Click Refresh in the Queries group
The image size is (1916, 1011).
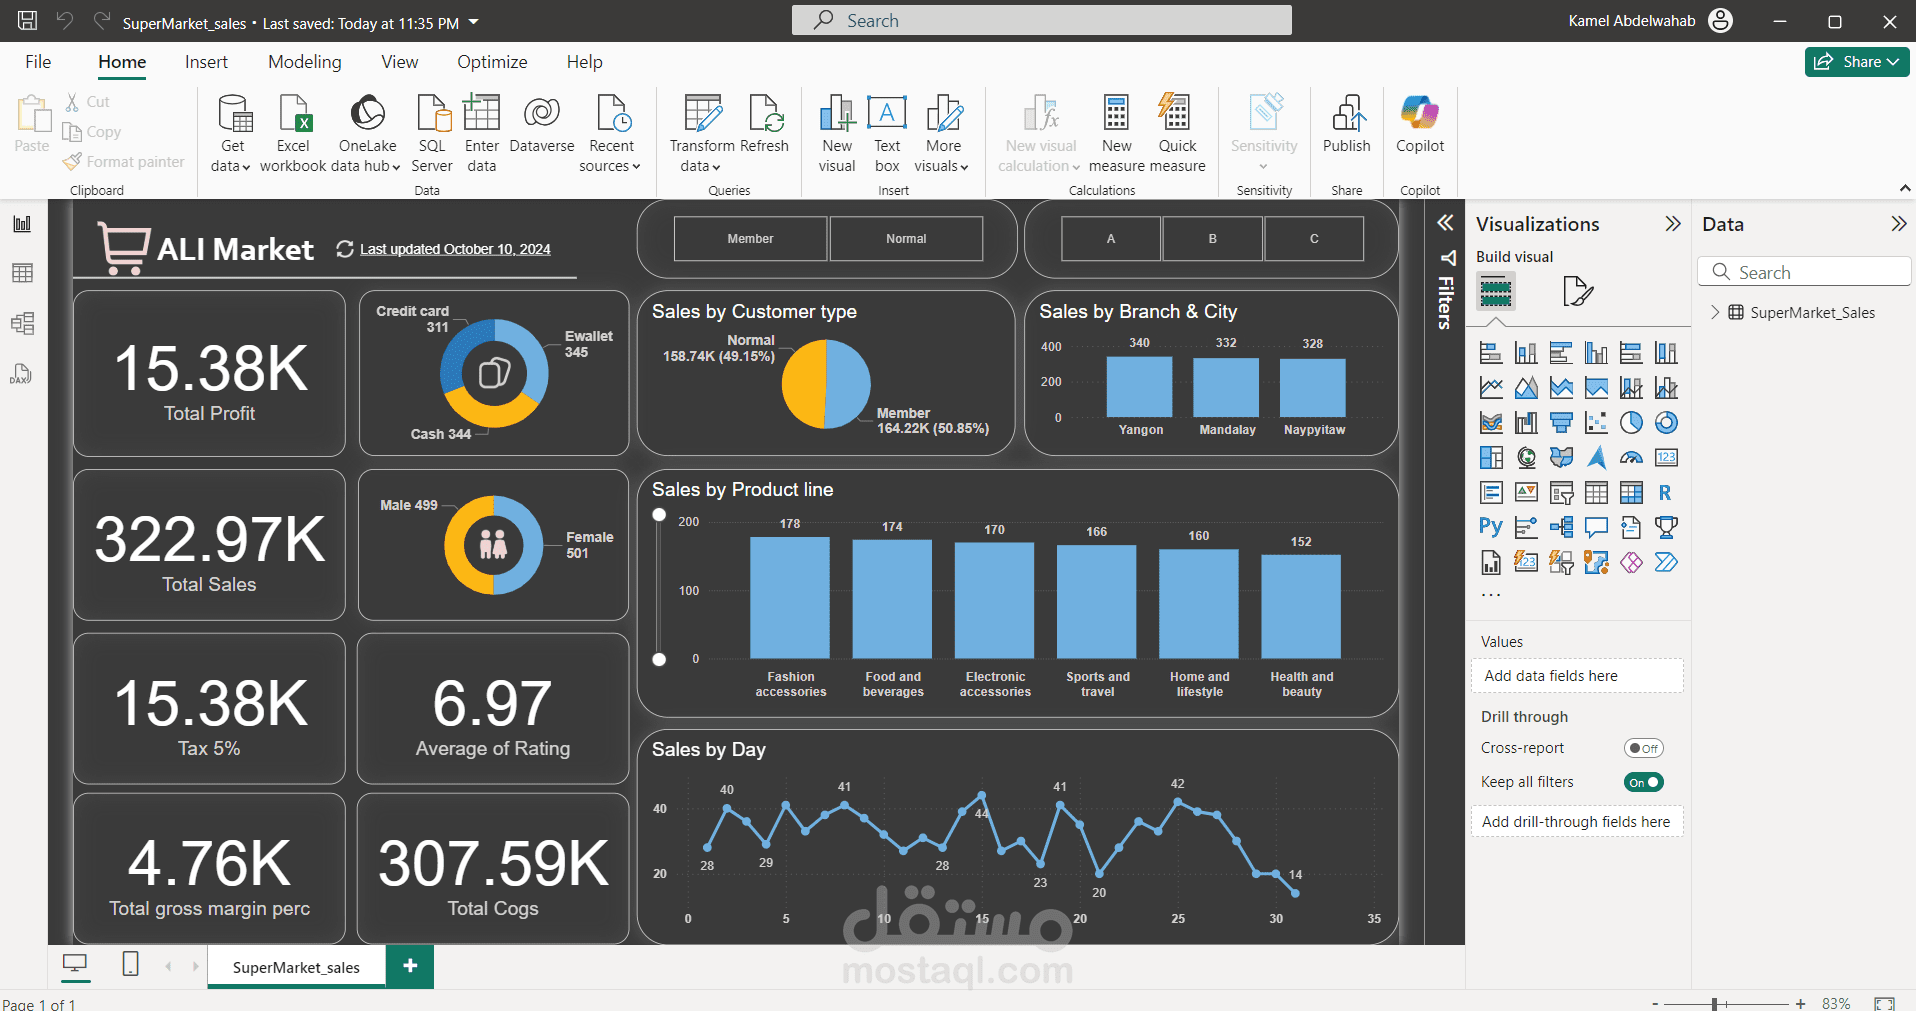tap(765, 125)
